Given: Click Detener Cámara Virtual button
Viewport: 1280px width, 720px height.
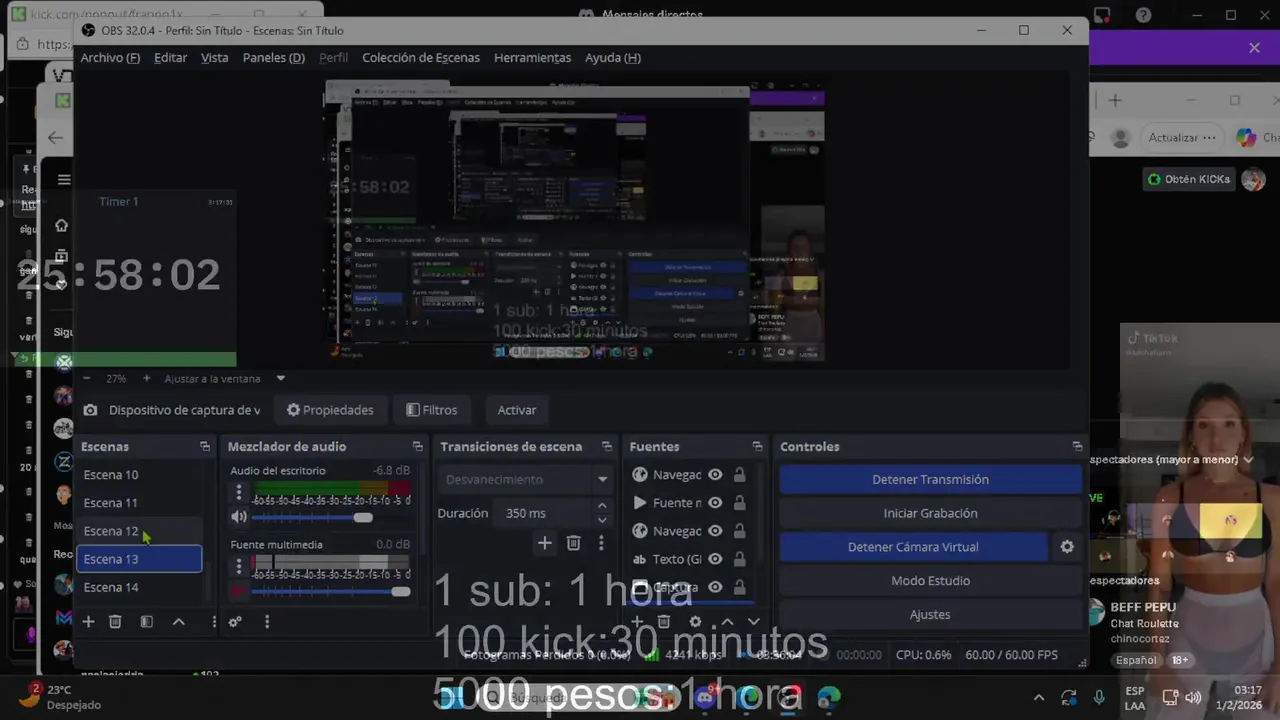Looking at the screenshot, I should coord(913,547).
